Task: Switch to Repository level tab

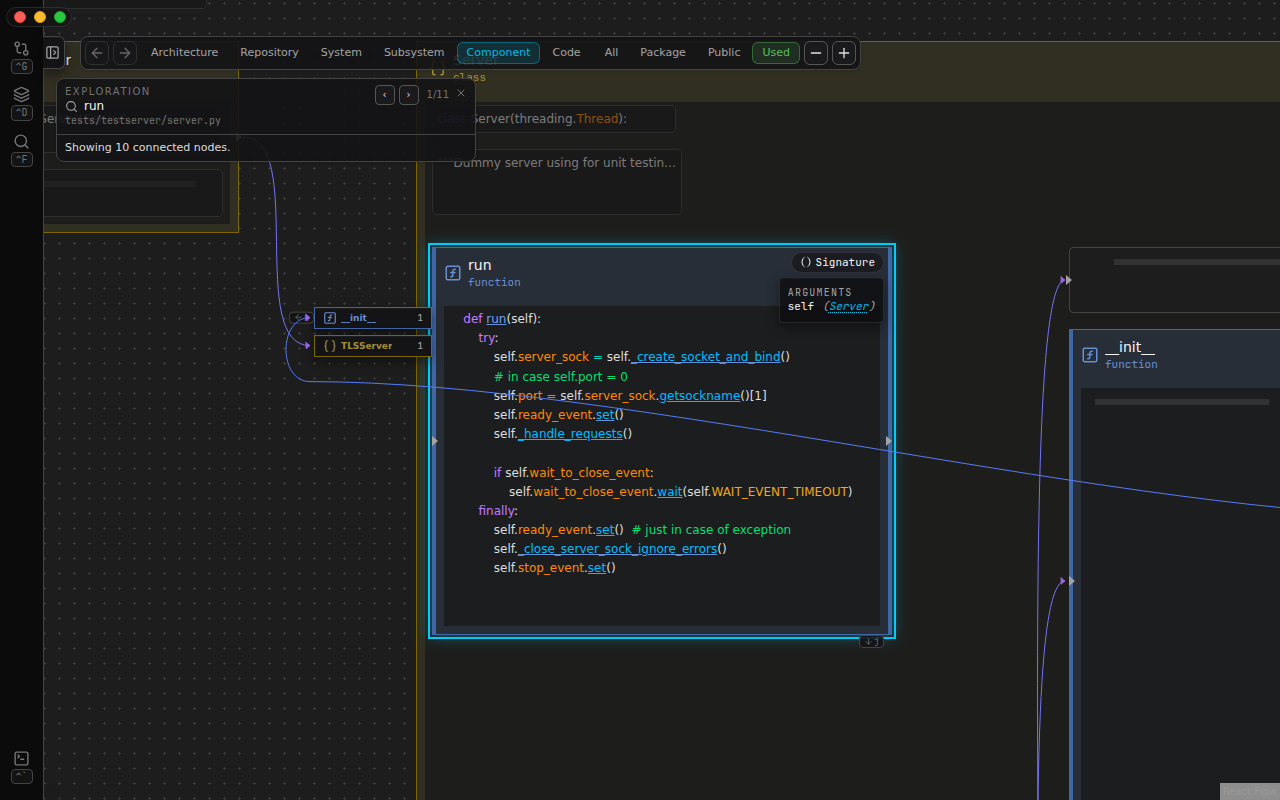Action: tap(269, 53)
